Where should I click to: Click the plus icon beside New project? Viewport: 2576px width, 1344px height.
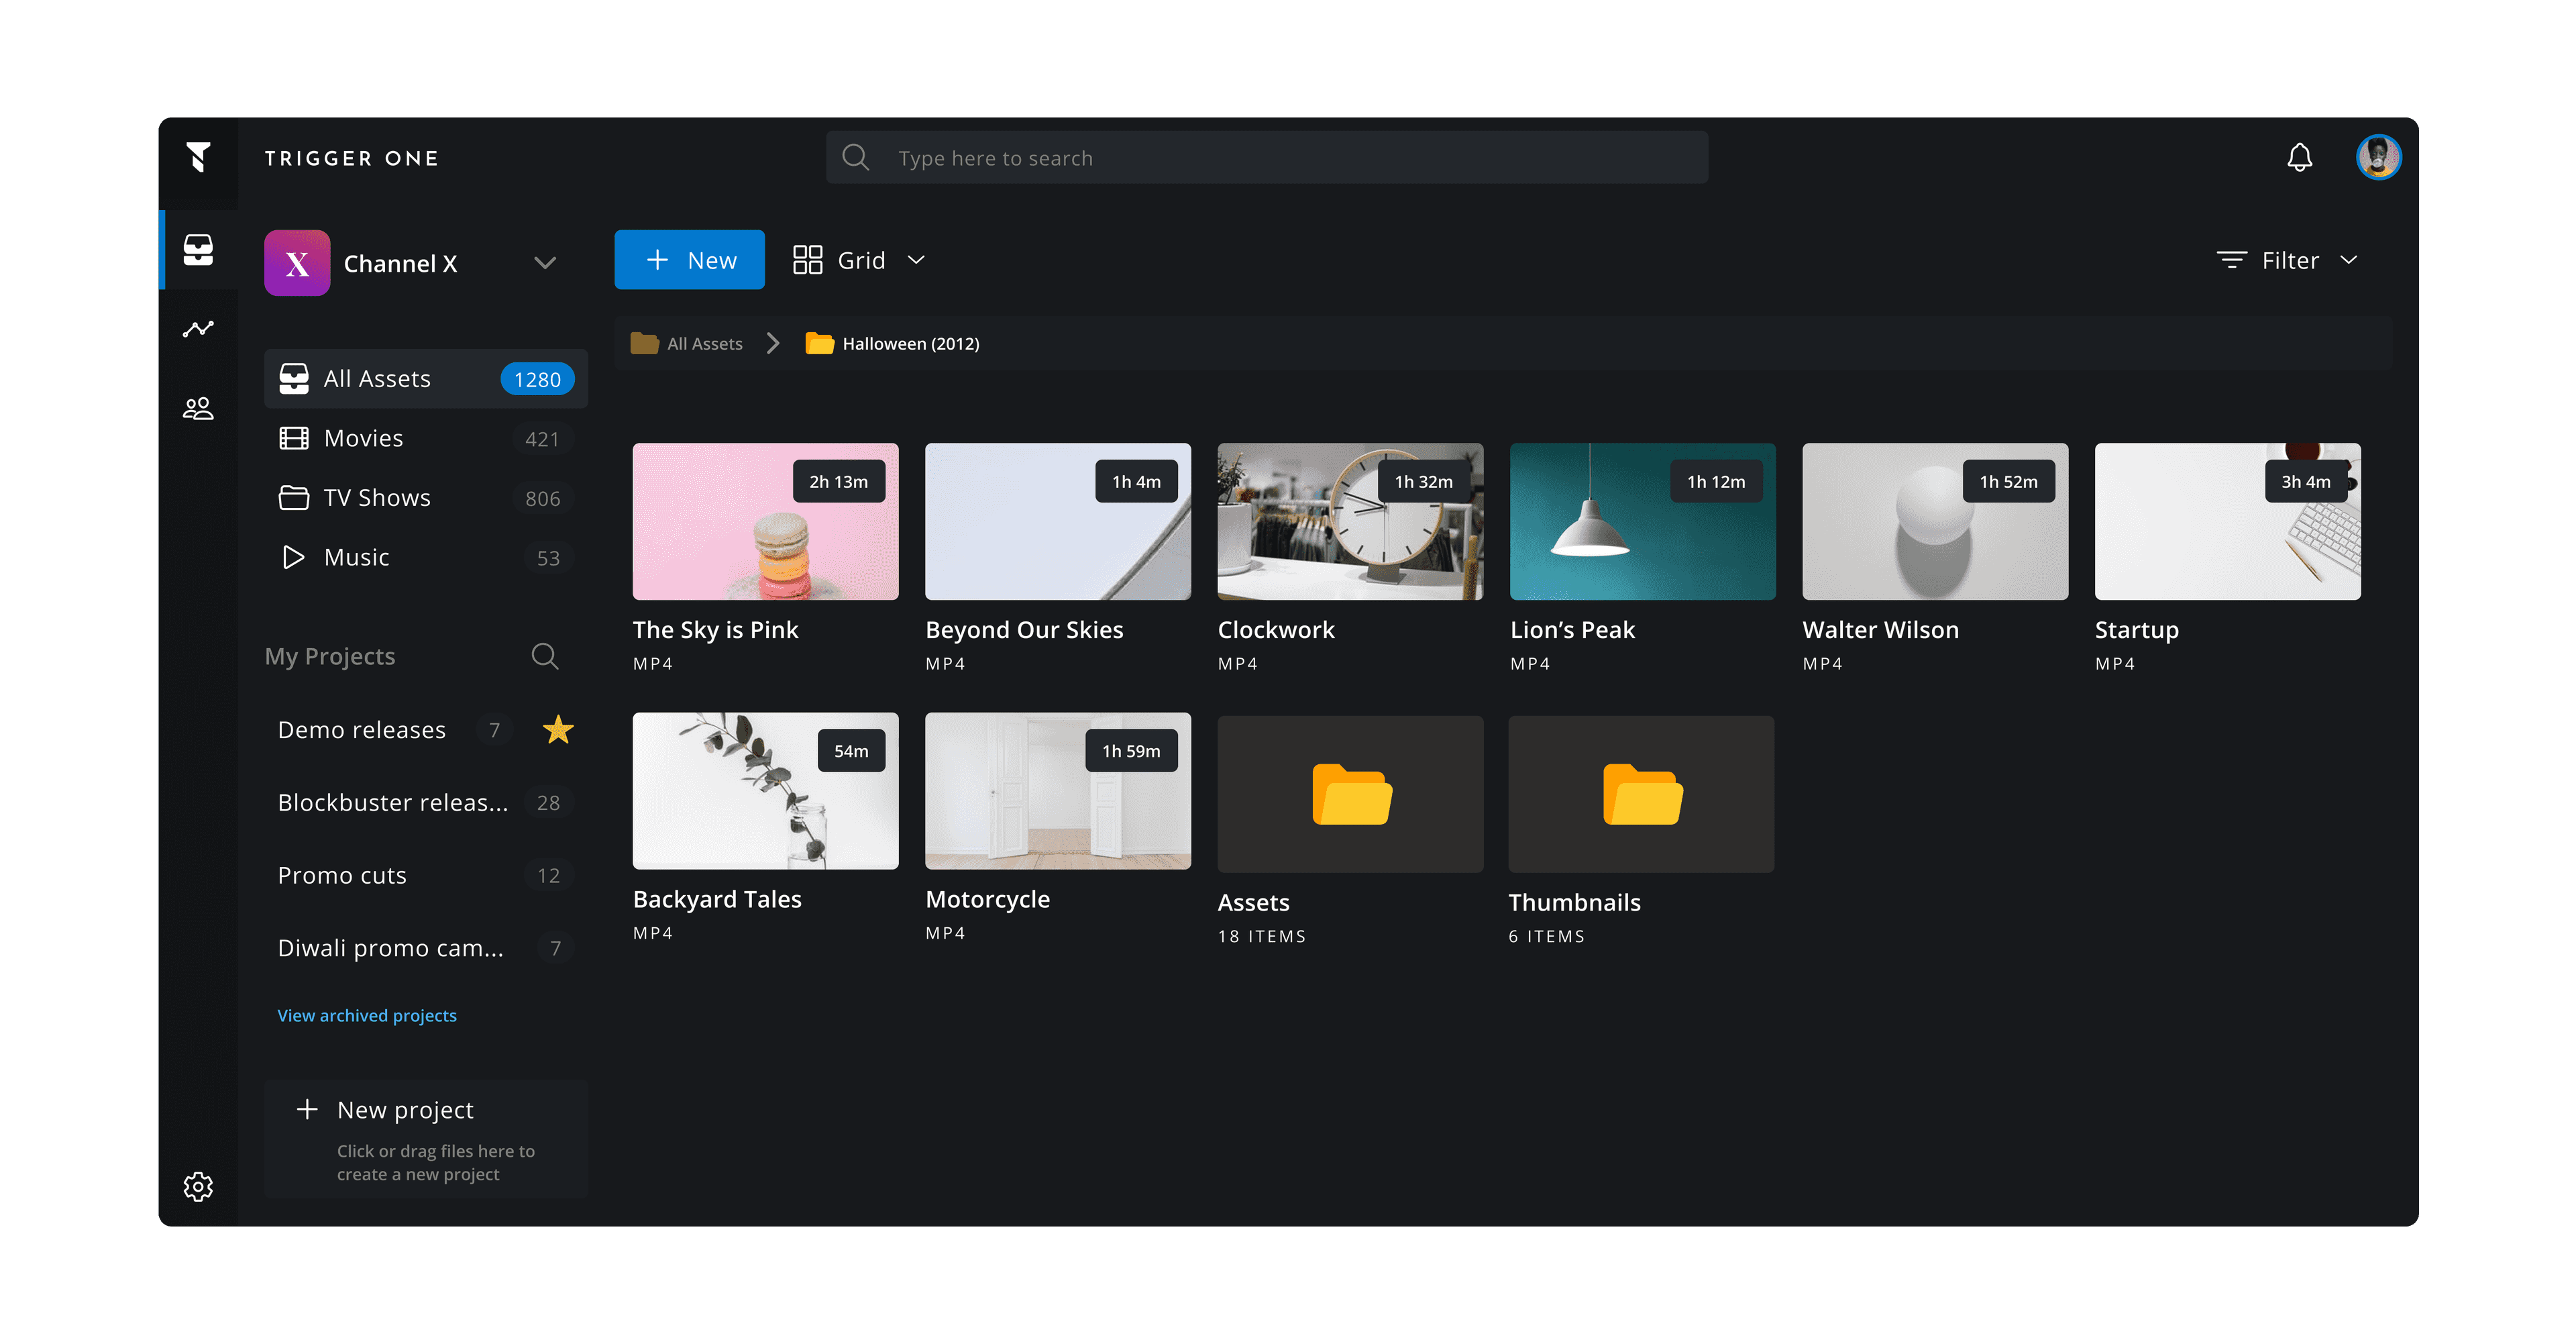pos(307,1109)
